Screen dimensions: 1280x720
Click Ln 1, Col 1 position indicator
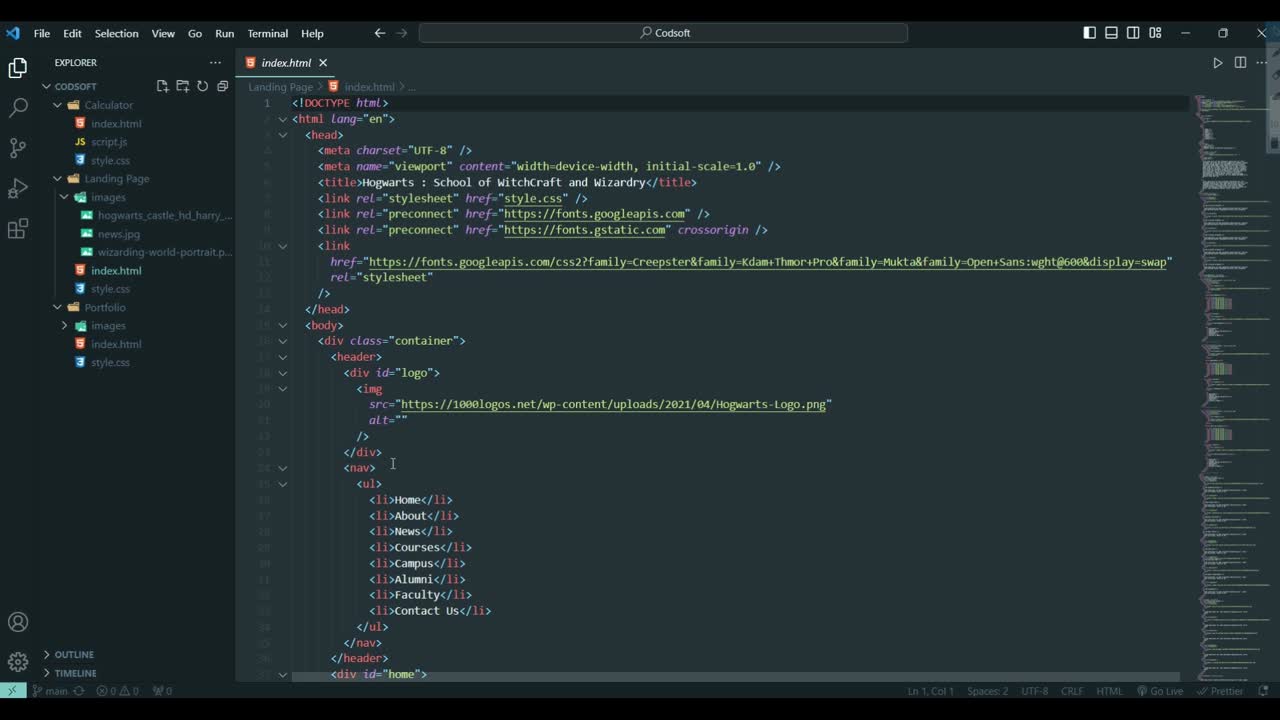click(x=931, y=691)
